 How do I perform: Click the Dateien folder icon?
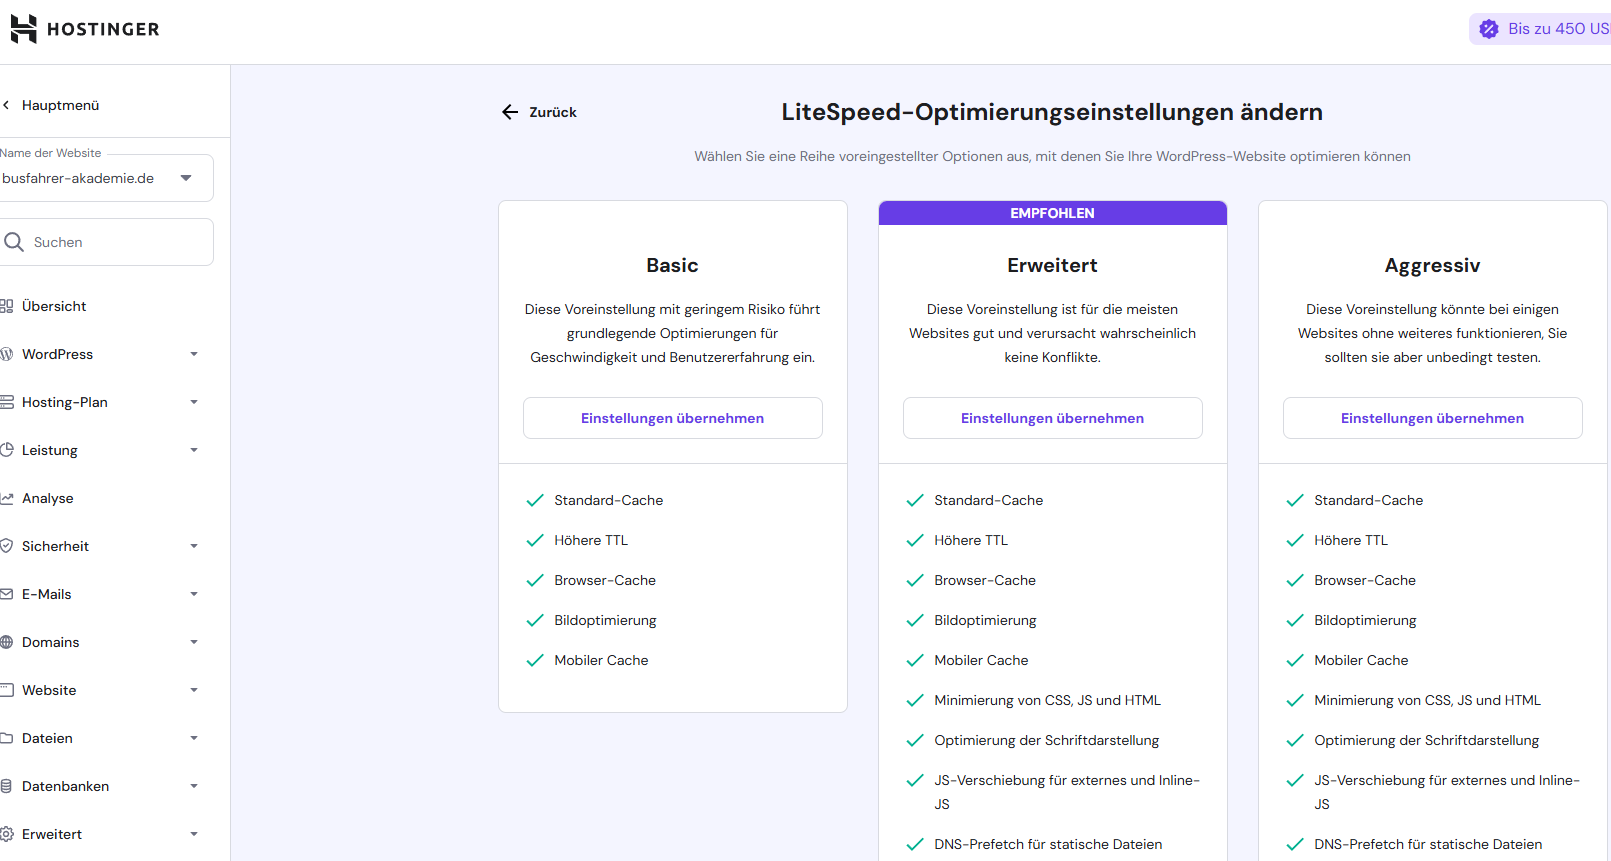6,738
